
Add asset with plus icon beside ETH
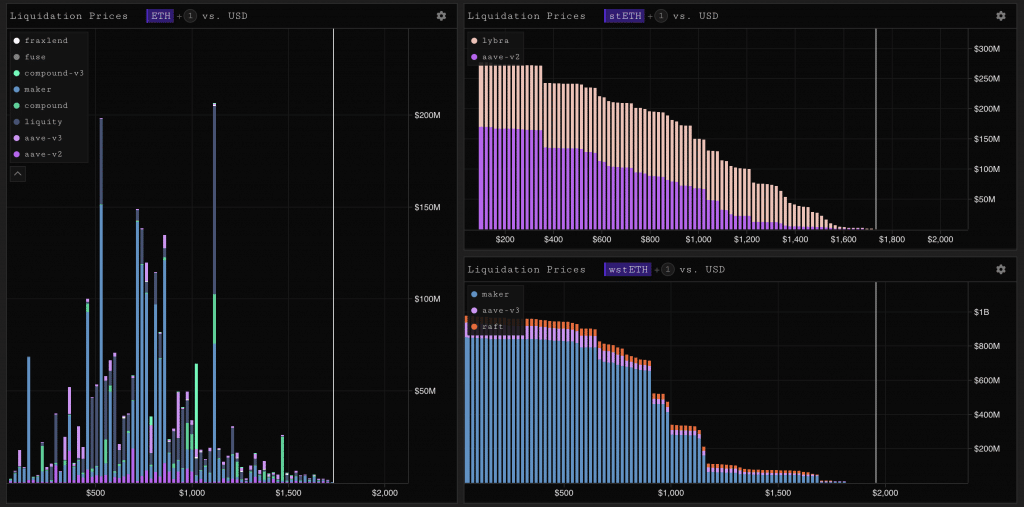pyautogui.click(x=179, y=16)
